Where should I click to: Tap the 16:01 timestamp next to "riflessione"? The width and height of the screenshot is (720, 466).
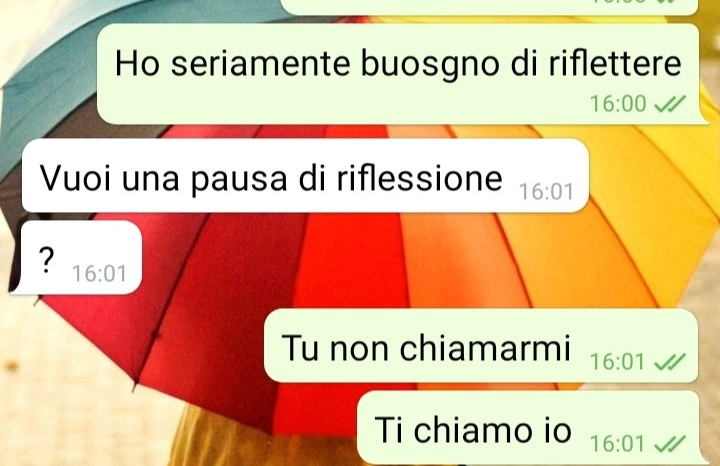pyautogui.click(x=546, y=191)
